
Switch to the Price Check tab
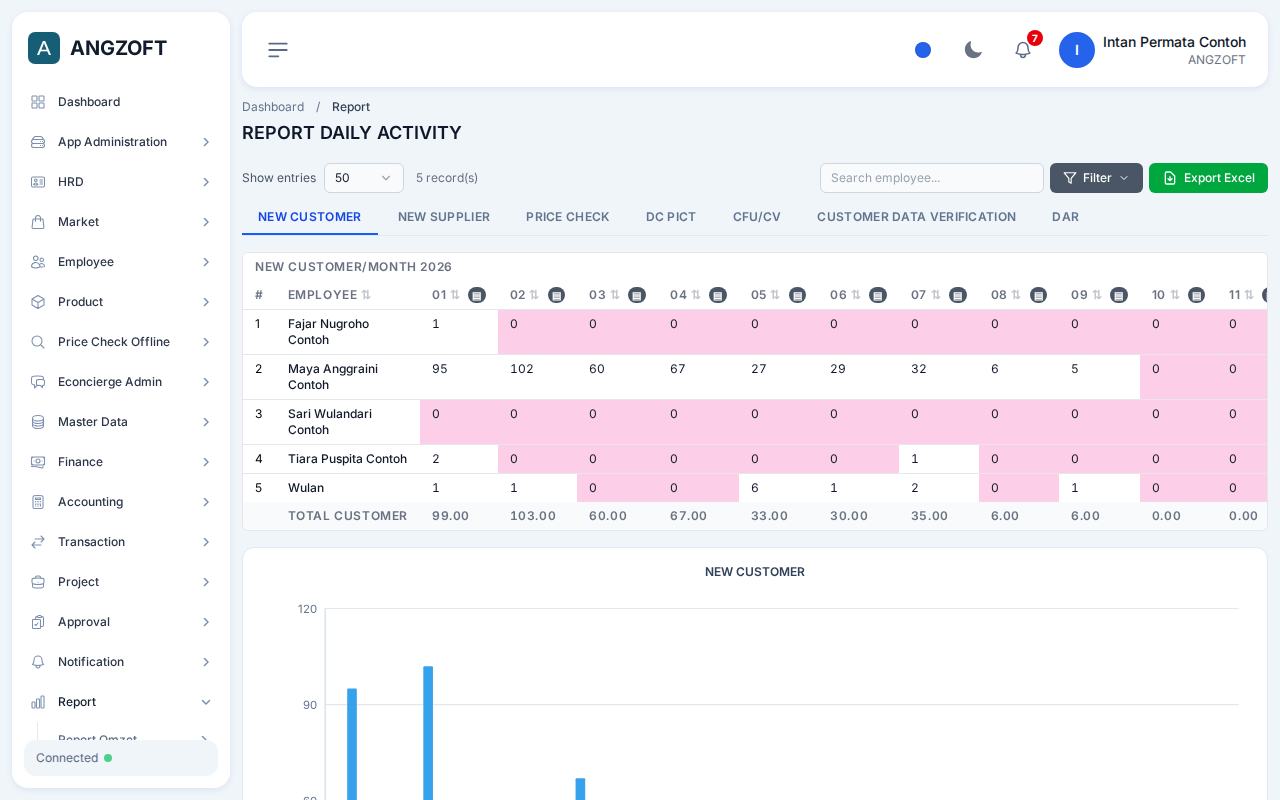(x=568, y=217)
